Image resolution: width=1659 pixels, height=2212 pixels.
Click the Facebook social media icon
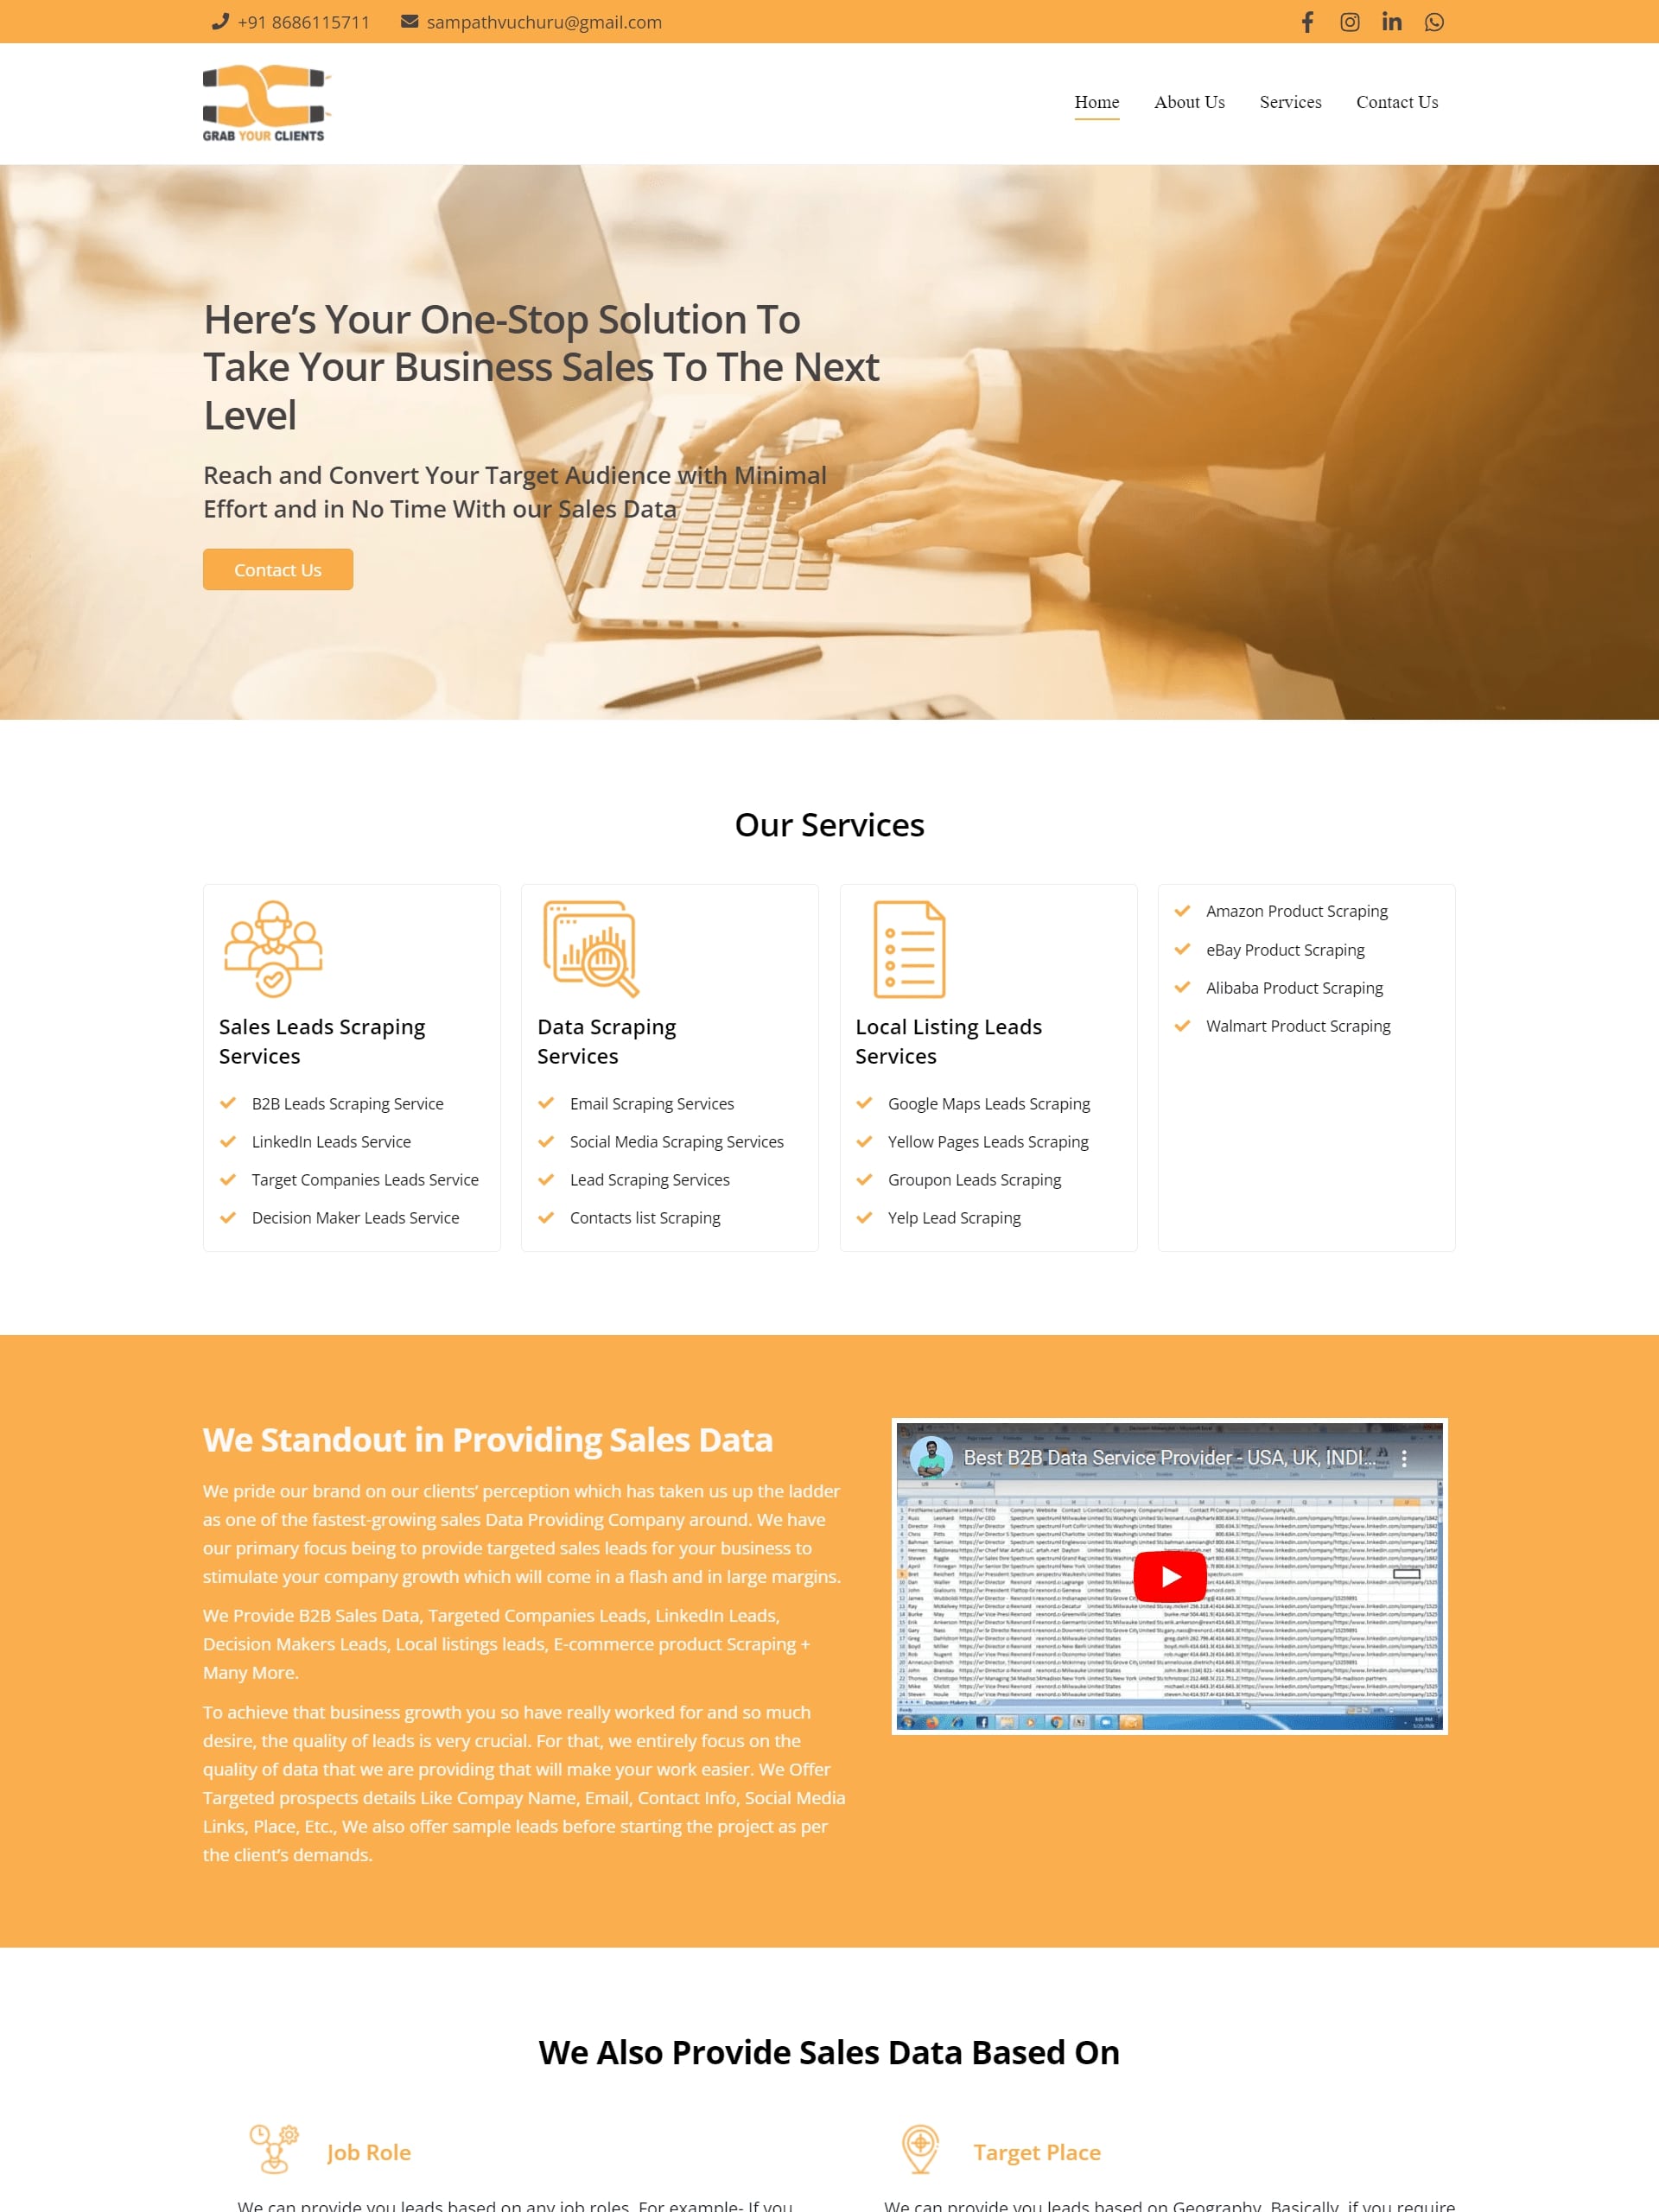(1307, 21)
